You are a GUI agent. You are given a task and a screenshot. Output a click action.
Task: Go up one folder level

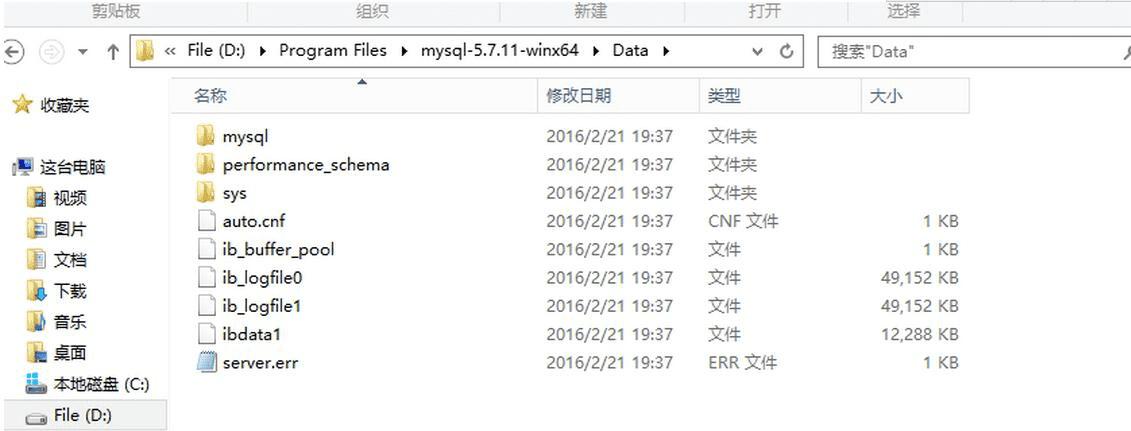[113, 51]
